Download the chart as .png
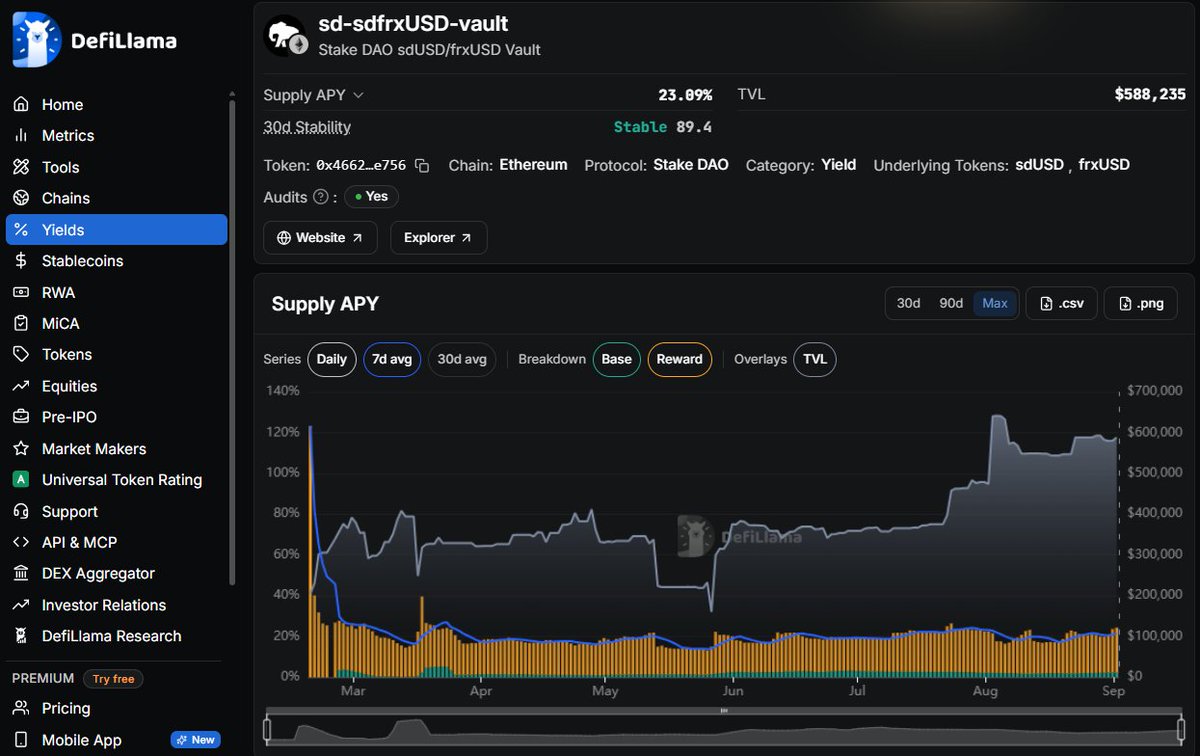The width and height of the screenshot is (1200, 756). (x=1140, y=303)
